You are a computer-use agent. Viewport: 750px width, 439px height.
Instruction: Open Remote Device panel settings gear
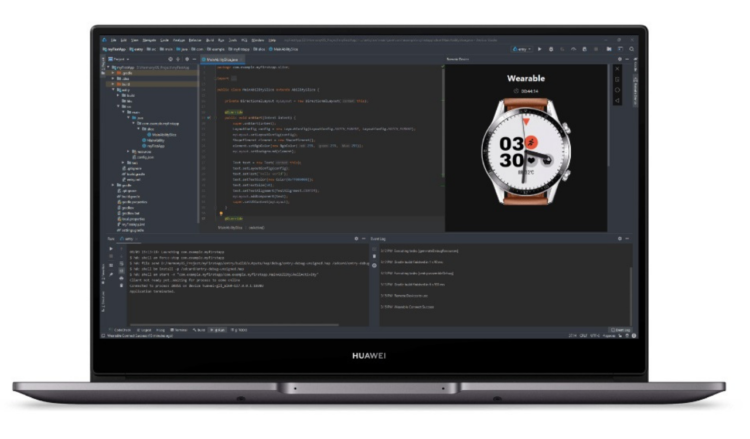point(620,59)
